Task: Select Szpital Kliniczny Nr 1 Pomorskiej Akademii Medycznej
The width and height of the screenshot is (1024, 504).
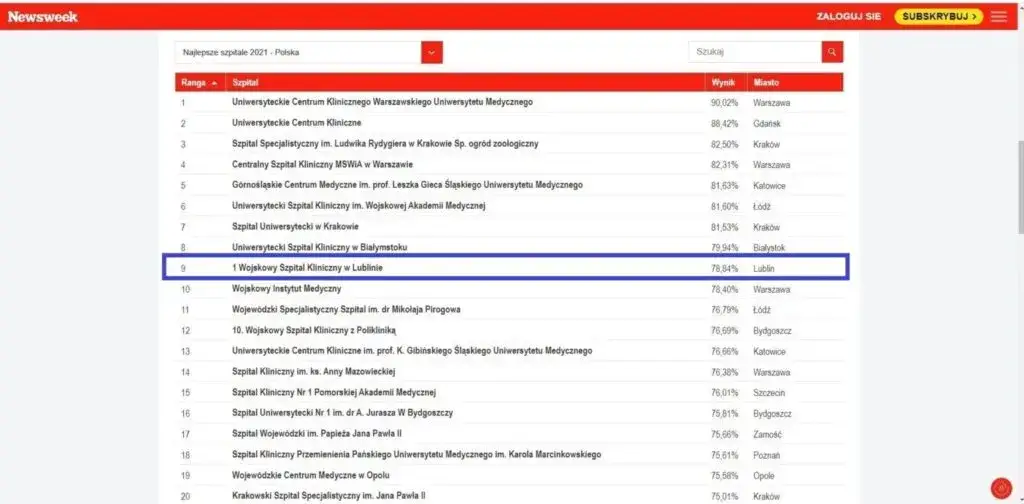Action: pos(334,392)
